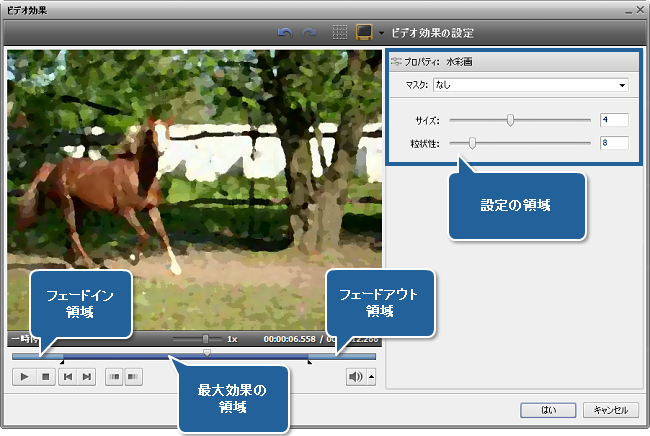
Task: Click the redo arrow icon
Action: point(309,32)
